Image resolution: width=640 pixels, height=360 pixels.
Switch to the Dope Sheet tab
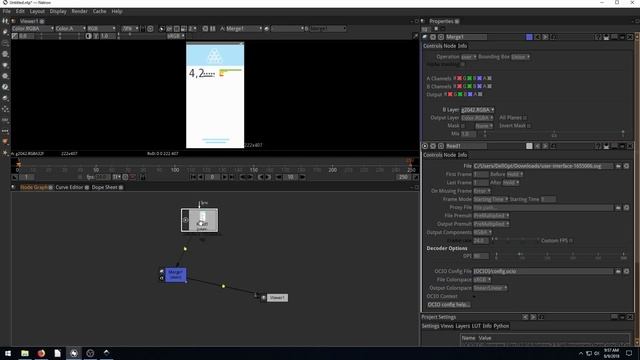(x=104, y=187)
